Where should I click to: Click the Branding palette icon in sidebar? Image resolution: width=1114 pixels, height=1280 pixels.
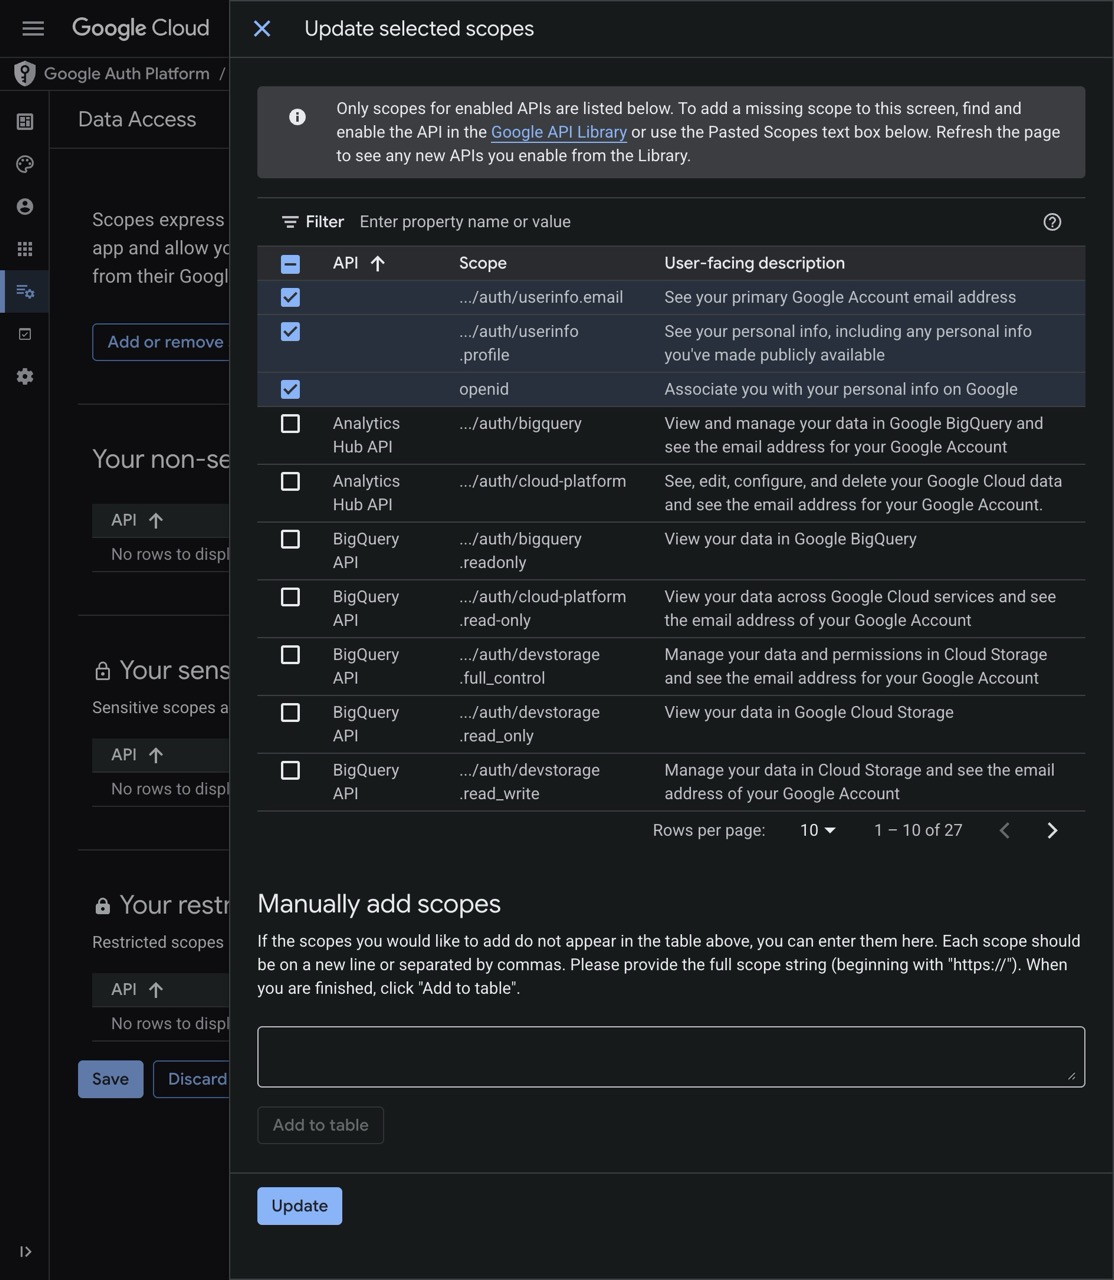tap(25, 164)
